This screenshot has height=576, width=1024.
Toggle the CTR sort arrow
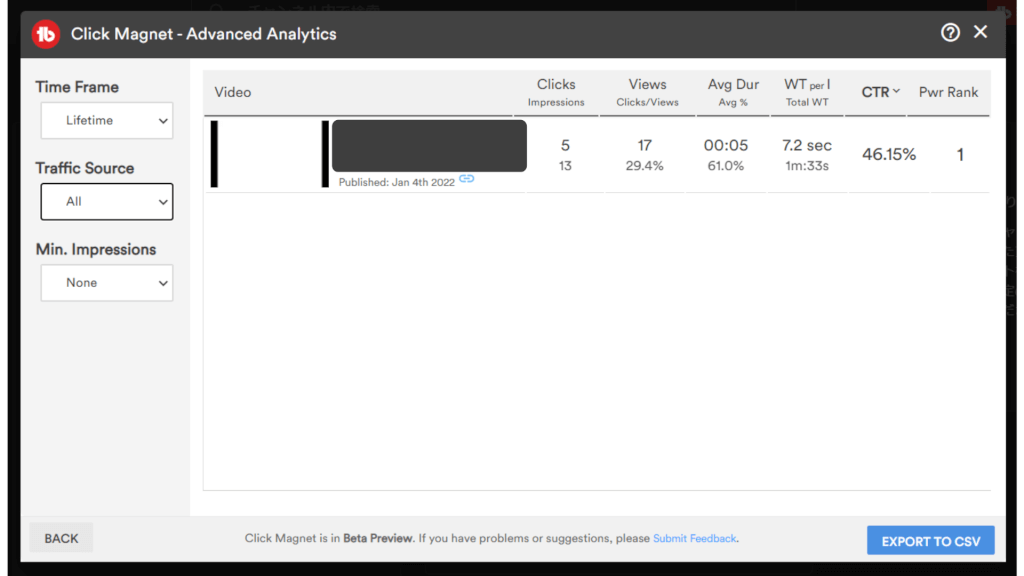click(x=896, y=91)
